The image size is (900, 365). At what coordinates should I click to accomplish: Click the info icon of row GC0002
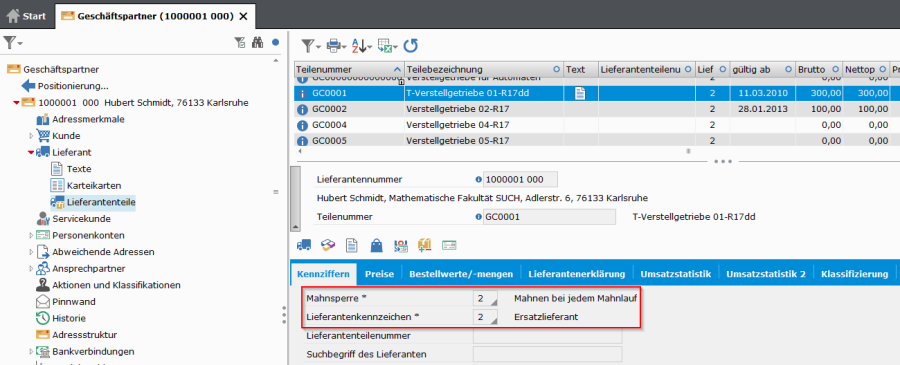coord(302,109)
